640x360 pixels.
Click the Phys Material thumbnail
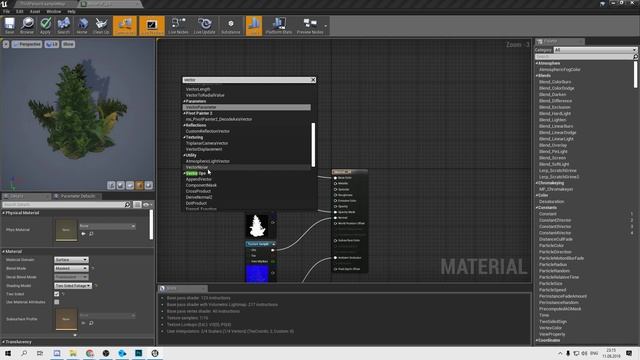pyautogui.click(x=66, y=230)
